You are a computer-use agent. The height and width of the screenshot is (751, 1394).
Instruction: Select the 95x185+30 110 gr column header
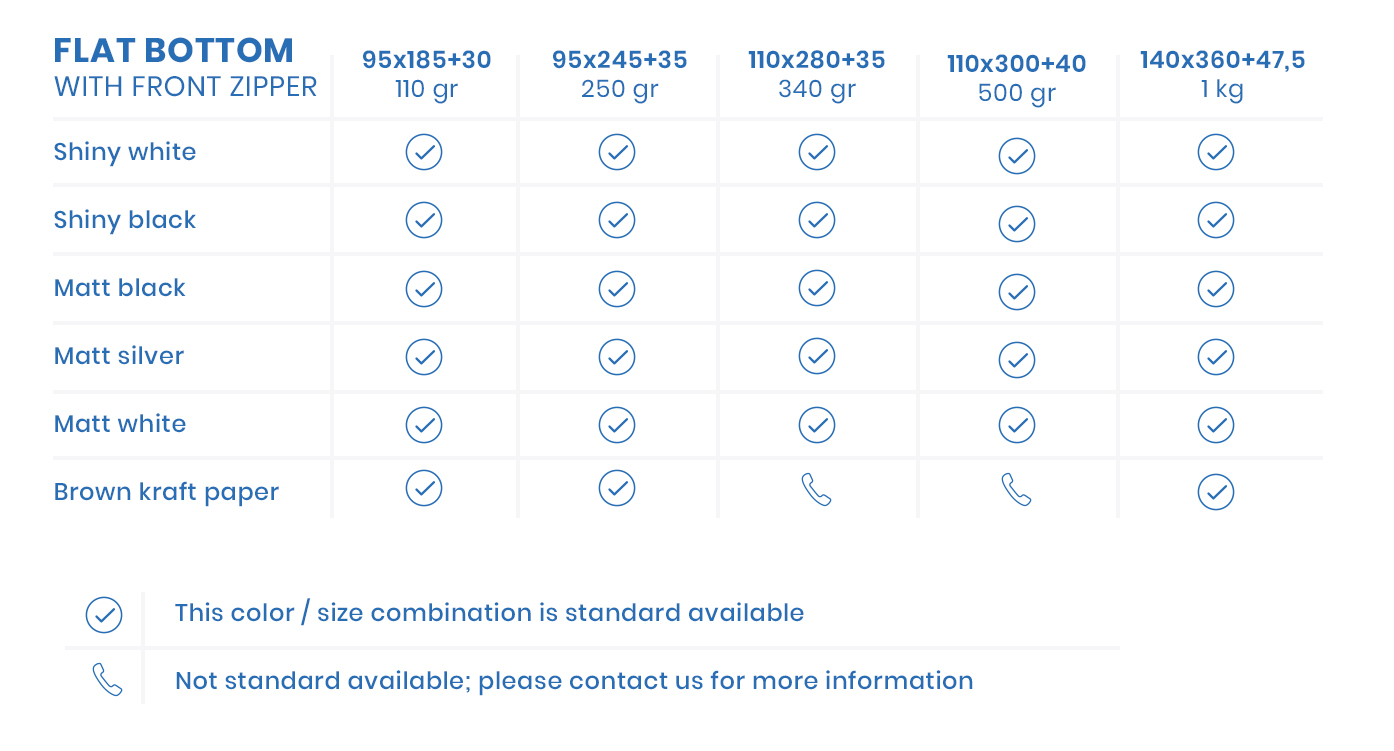[x=427, y=74]
